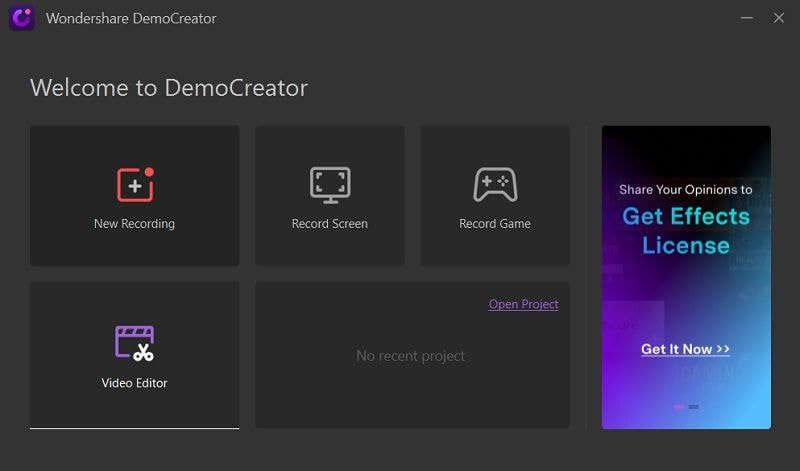Image resolution: width=800 pixels, height=471 pixels.
Task: Click the Record Game controller icon
Action: pyautogui.click(x=495, y=185)
